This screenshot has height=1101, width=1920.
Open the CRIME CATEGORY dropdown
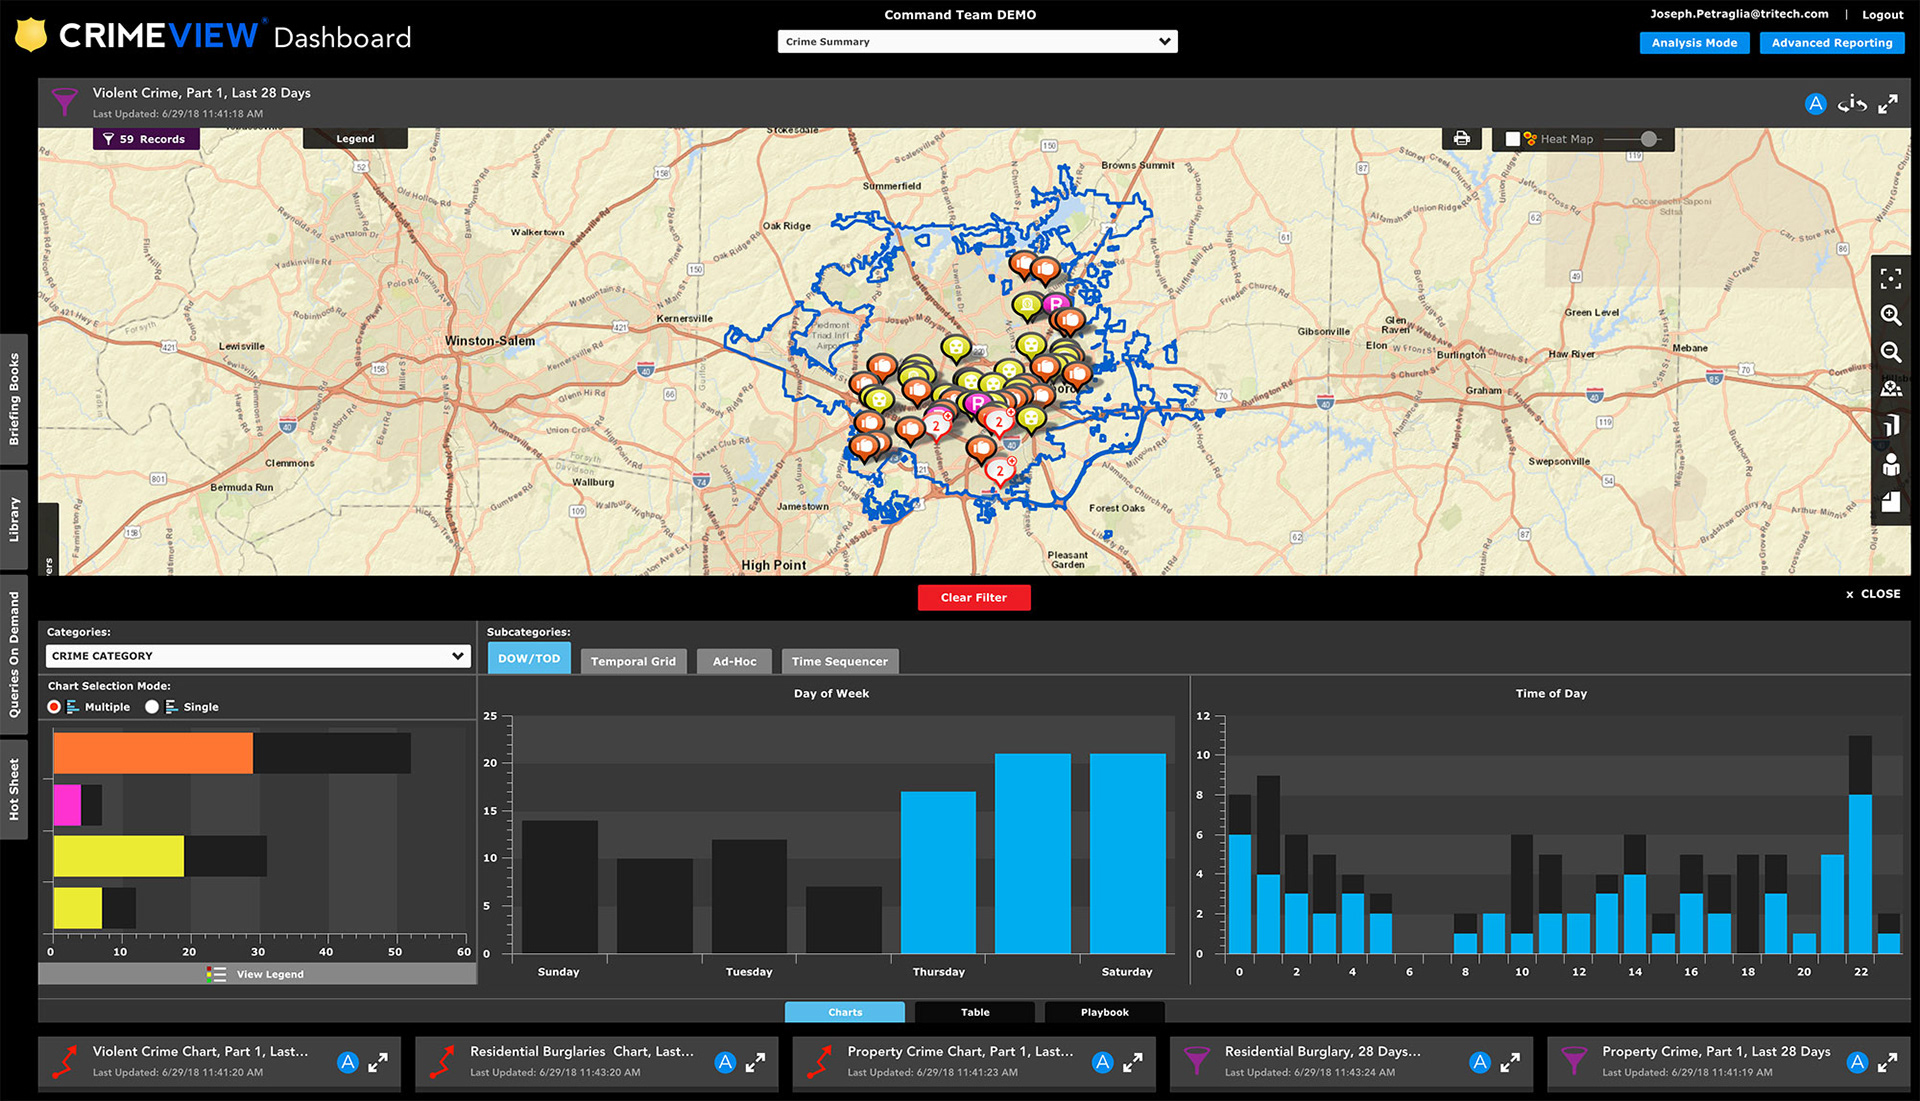click(258, 656)
